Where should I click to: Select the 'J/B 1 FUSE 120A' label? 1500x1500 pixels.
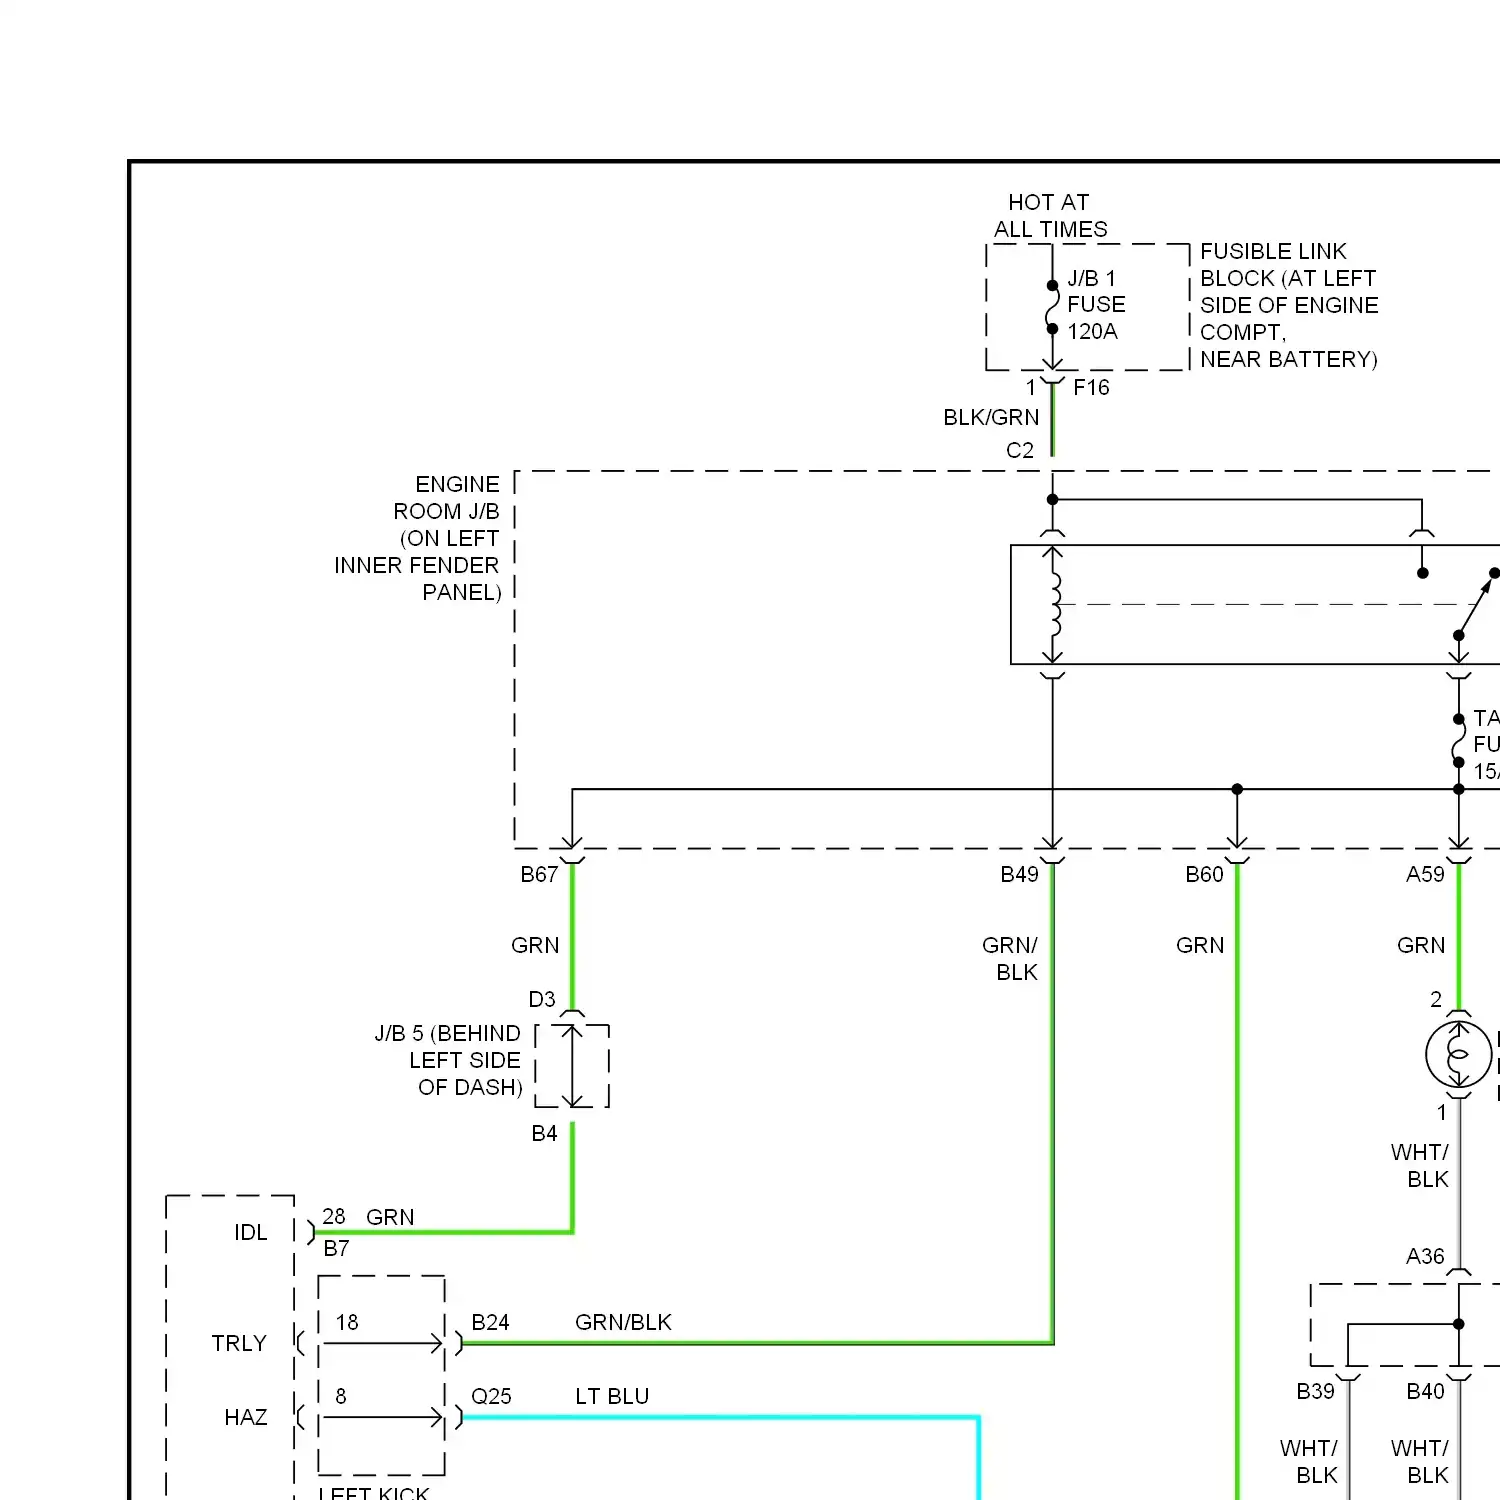coord(1096,305)
